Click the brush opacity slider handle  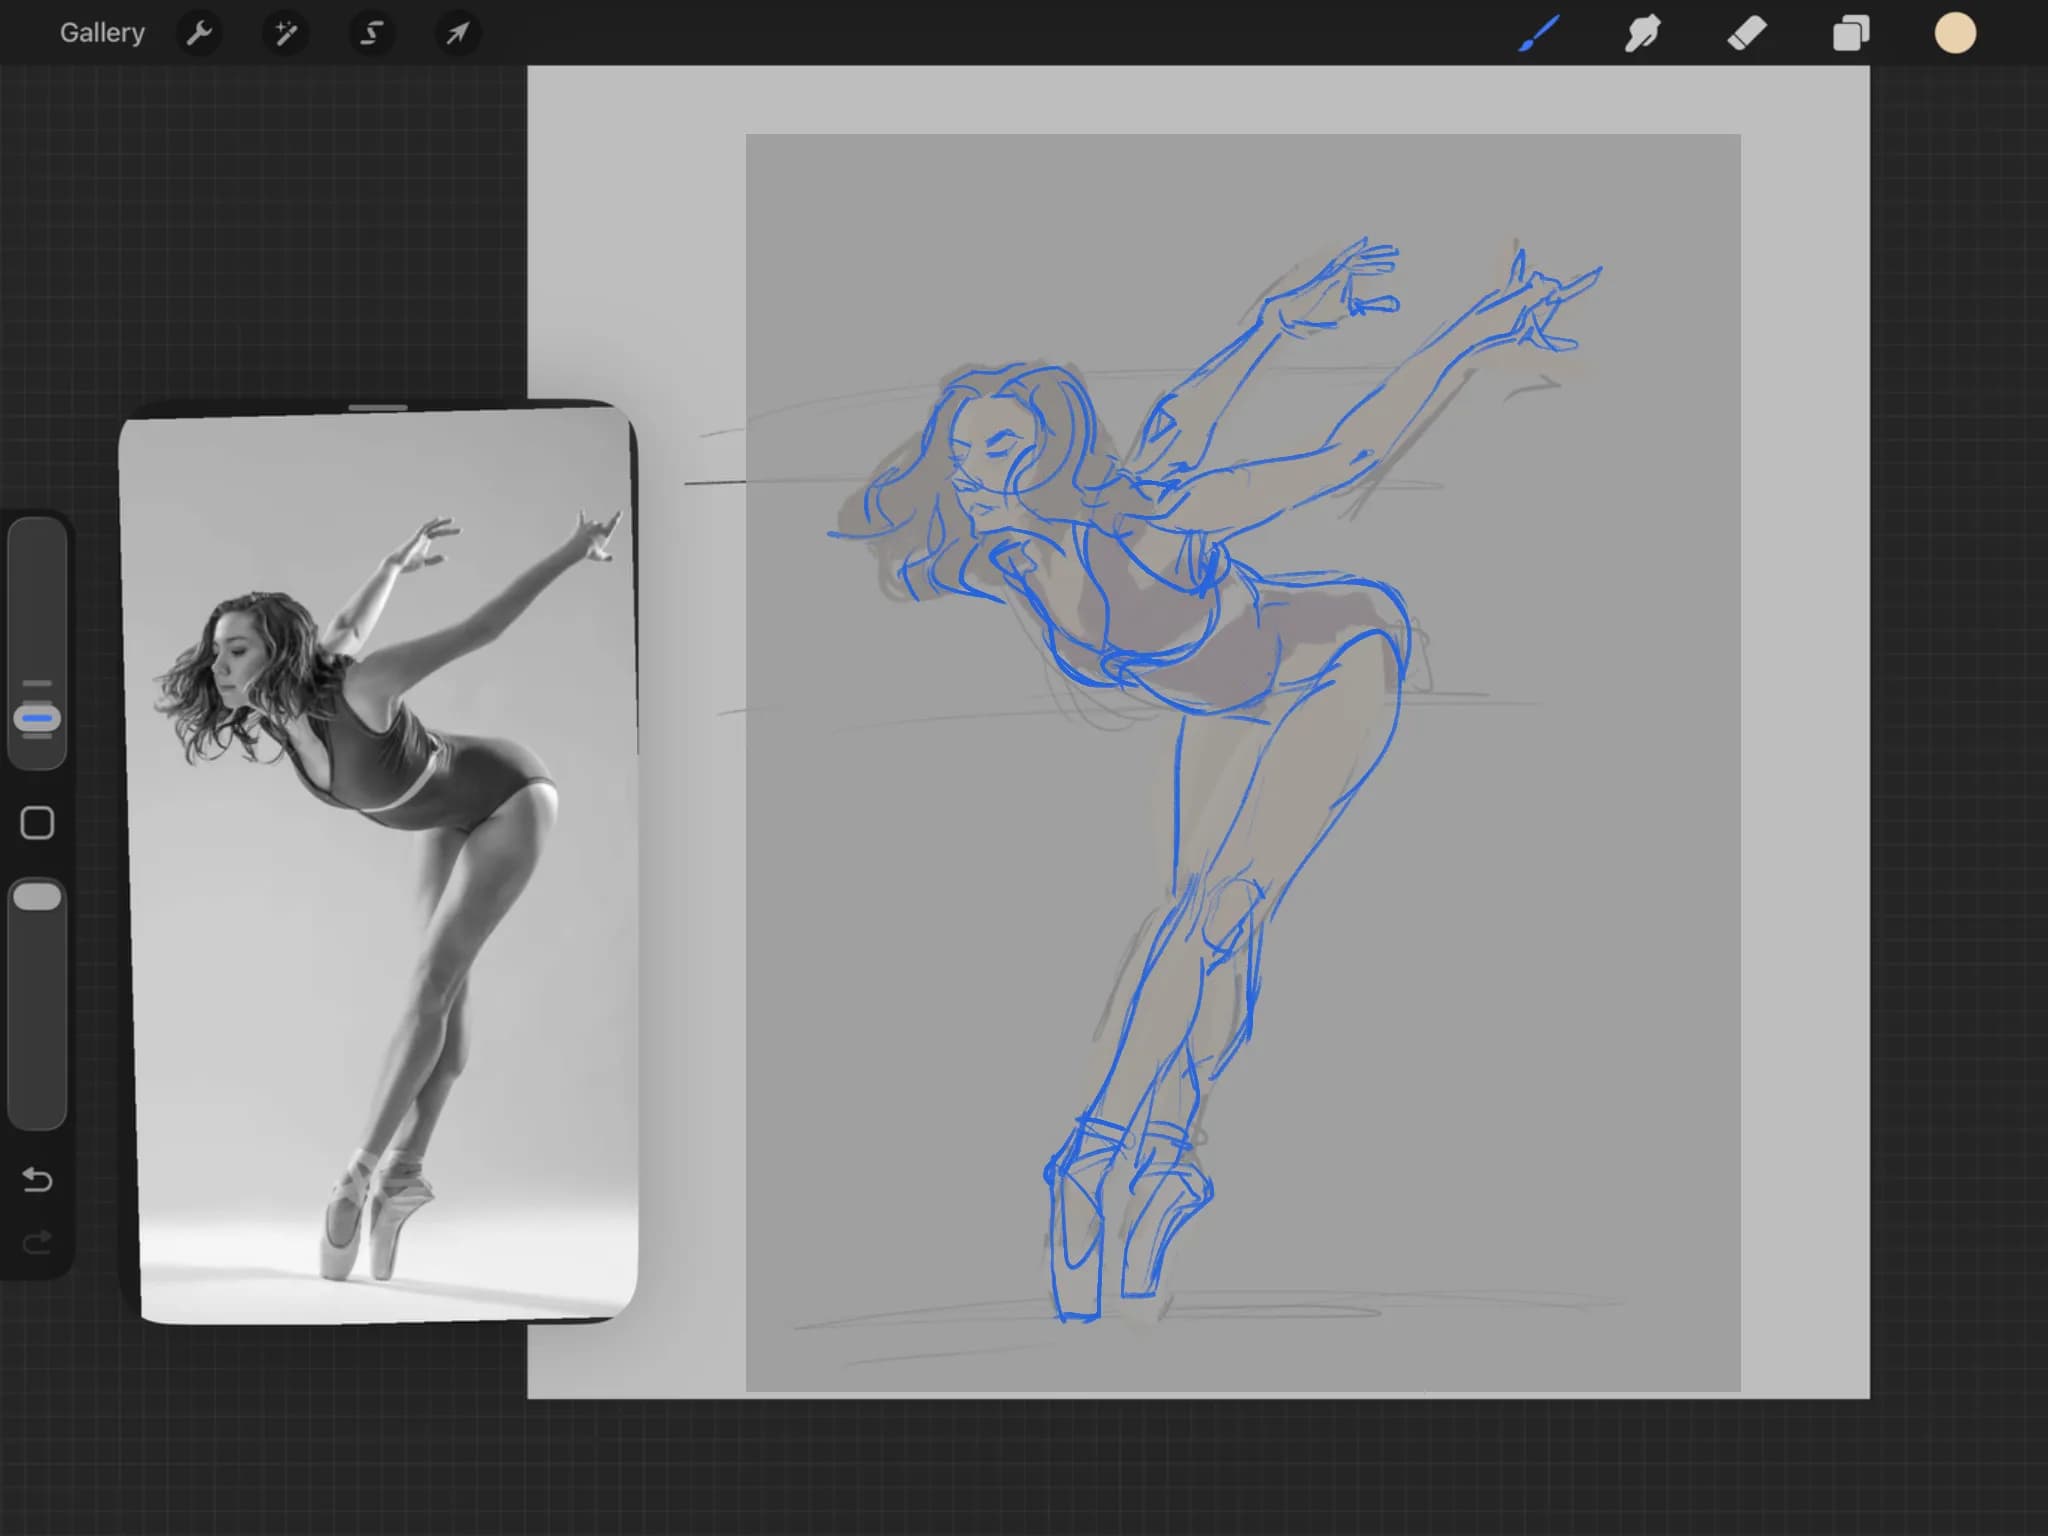[x=37, y=896]
